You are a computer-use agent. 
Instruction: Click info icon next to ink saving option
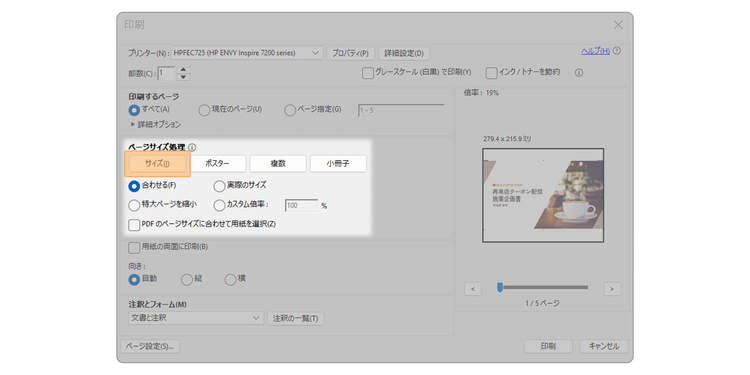point(579,73)
